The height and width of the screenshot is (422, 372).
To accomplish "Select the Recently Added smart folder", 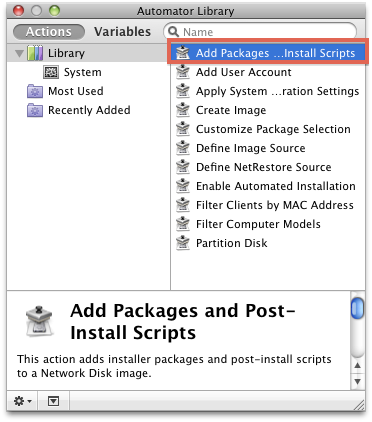I will tap(88, 110).
